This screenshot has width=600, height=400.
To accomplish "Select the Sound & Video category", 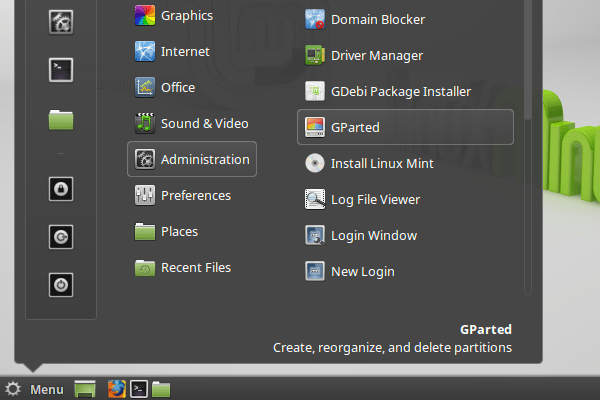I will coord(192,123).
